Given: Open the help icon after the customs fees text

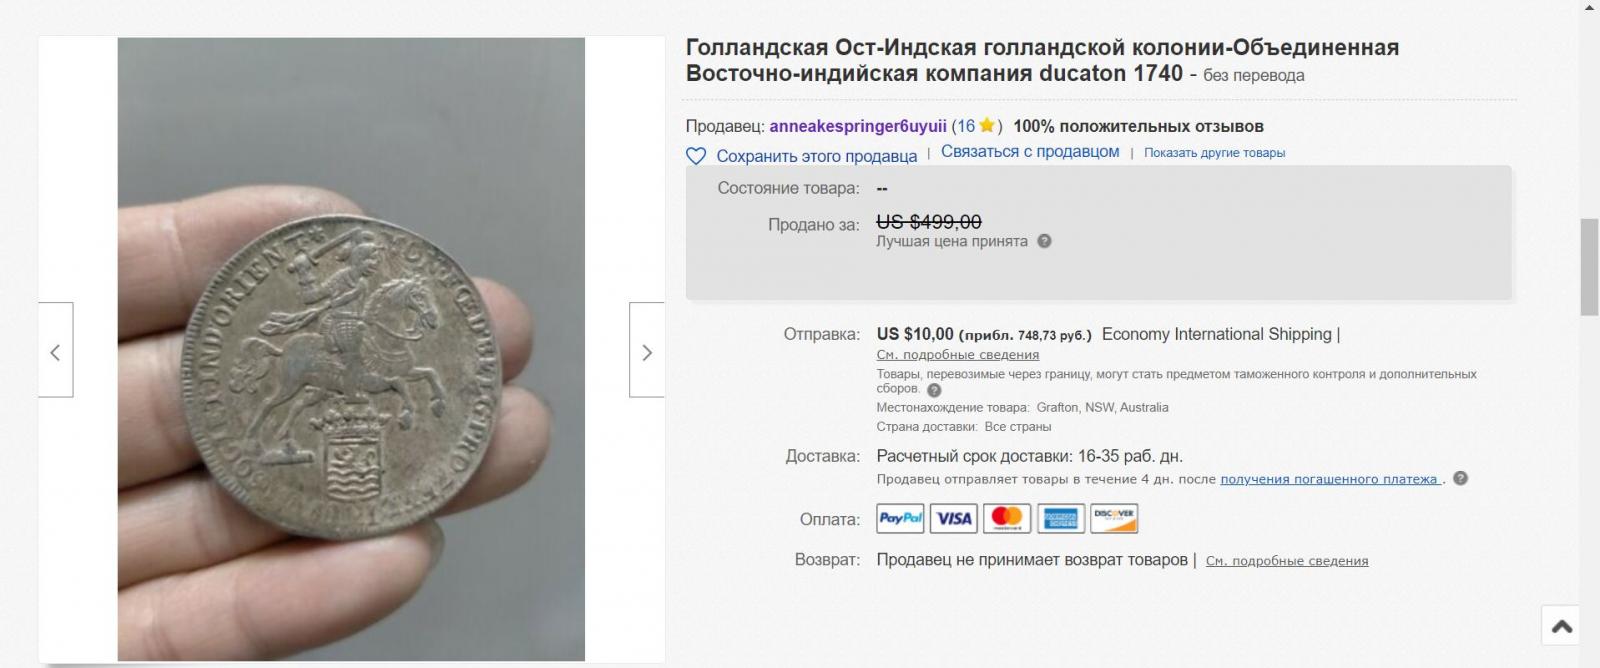Looking at the screenshot, I should tap(934, 390).
